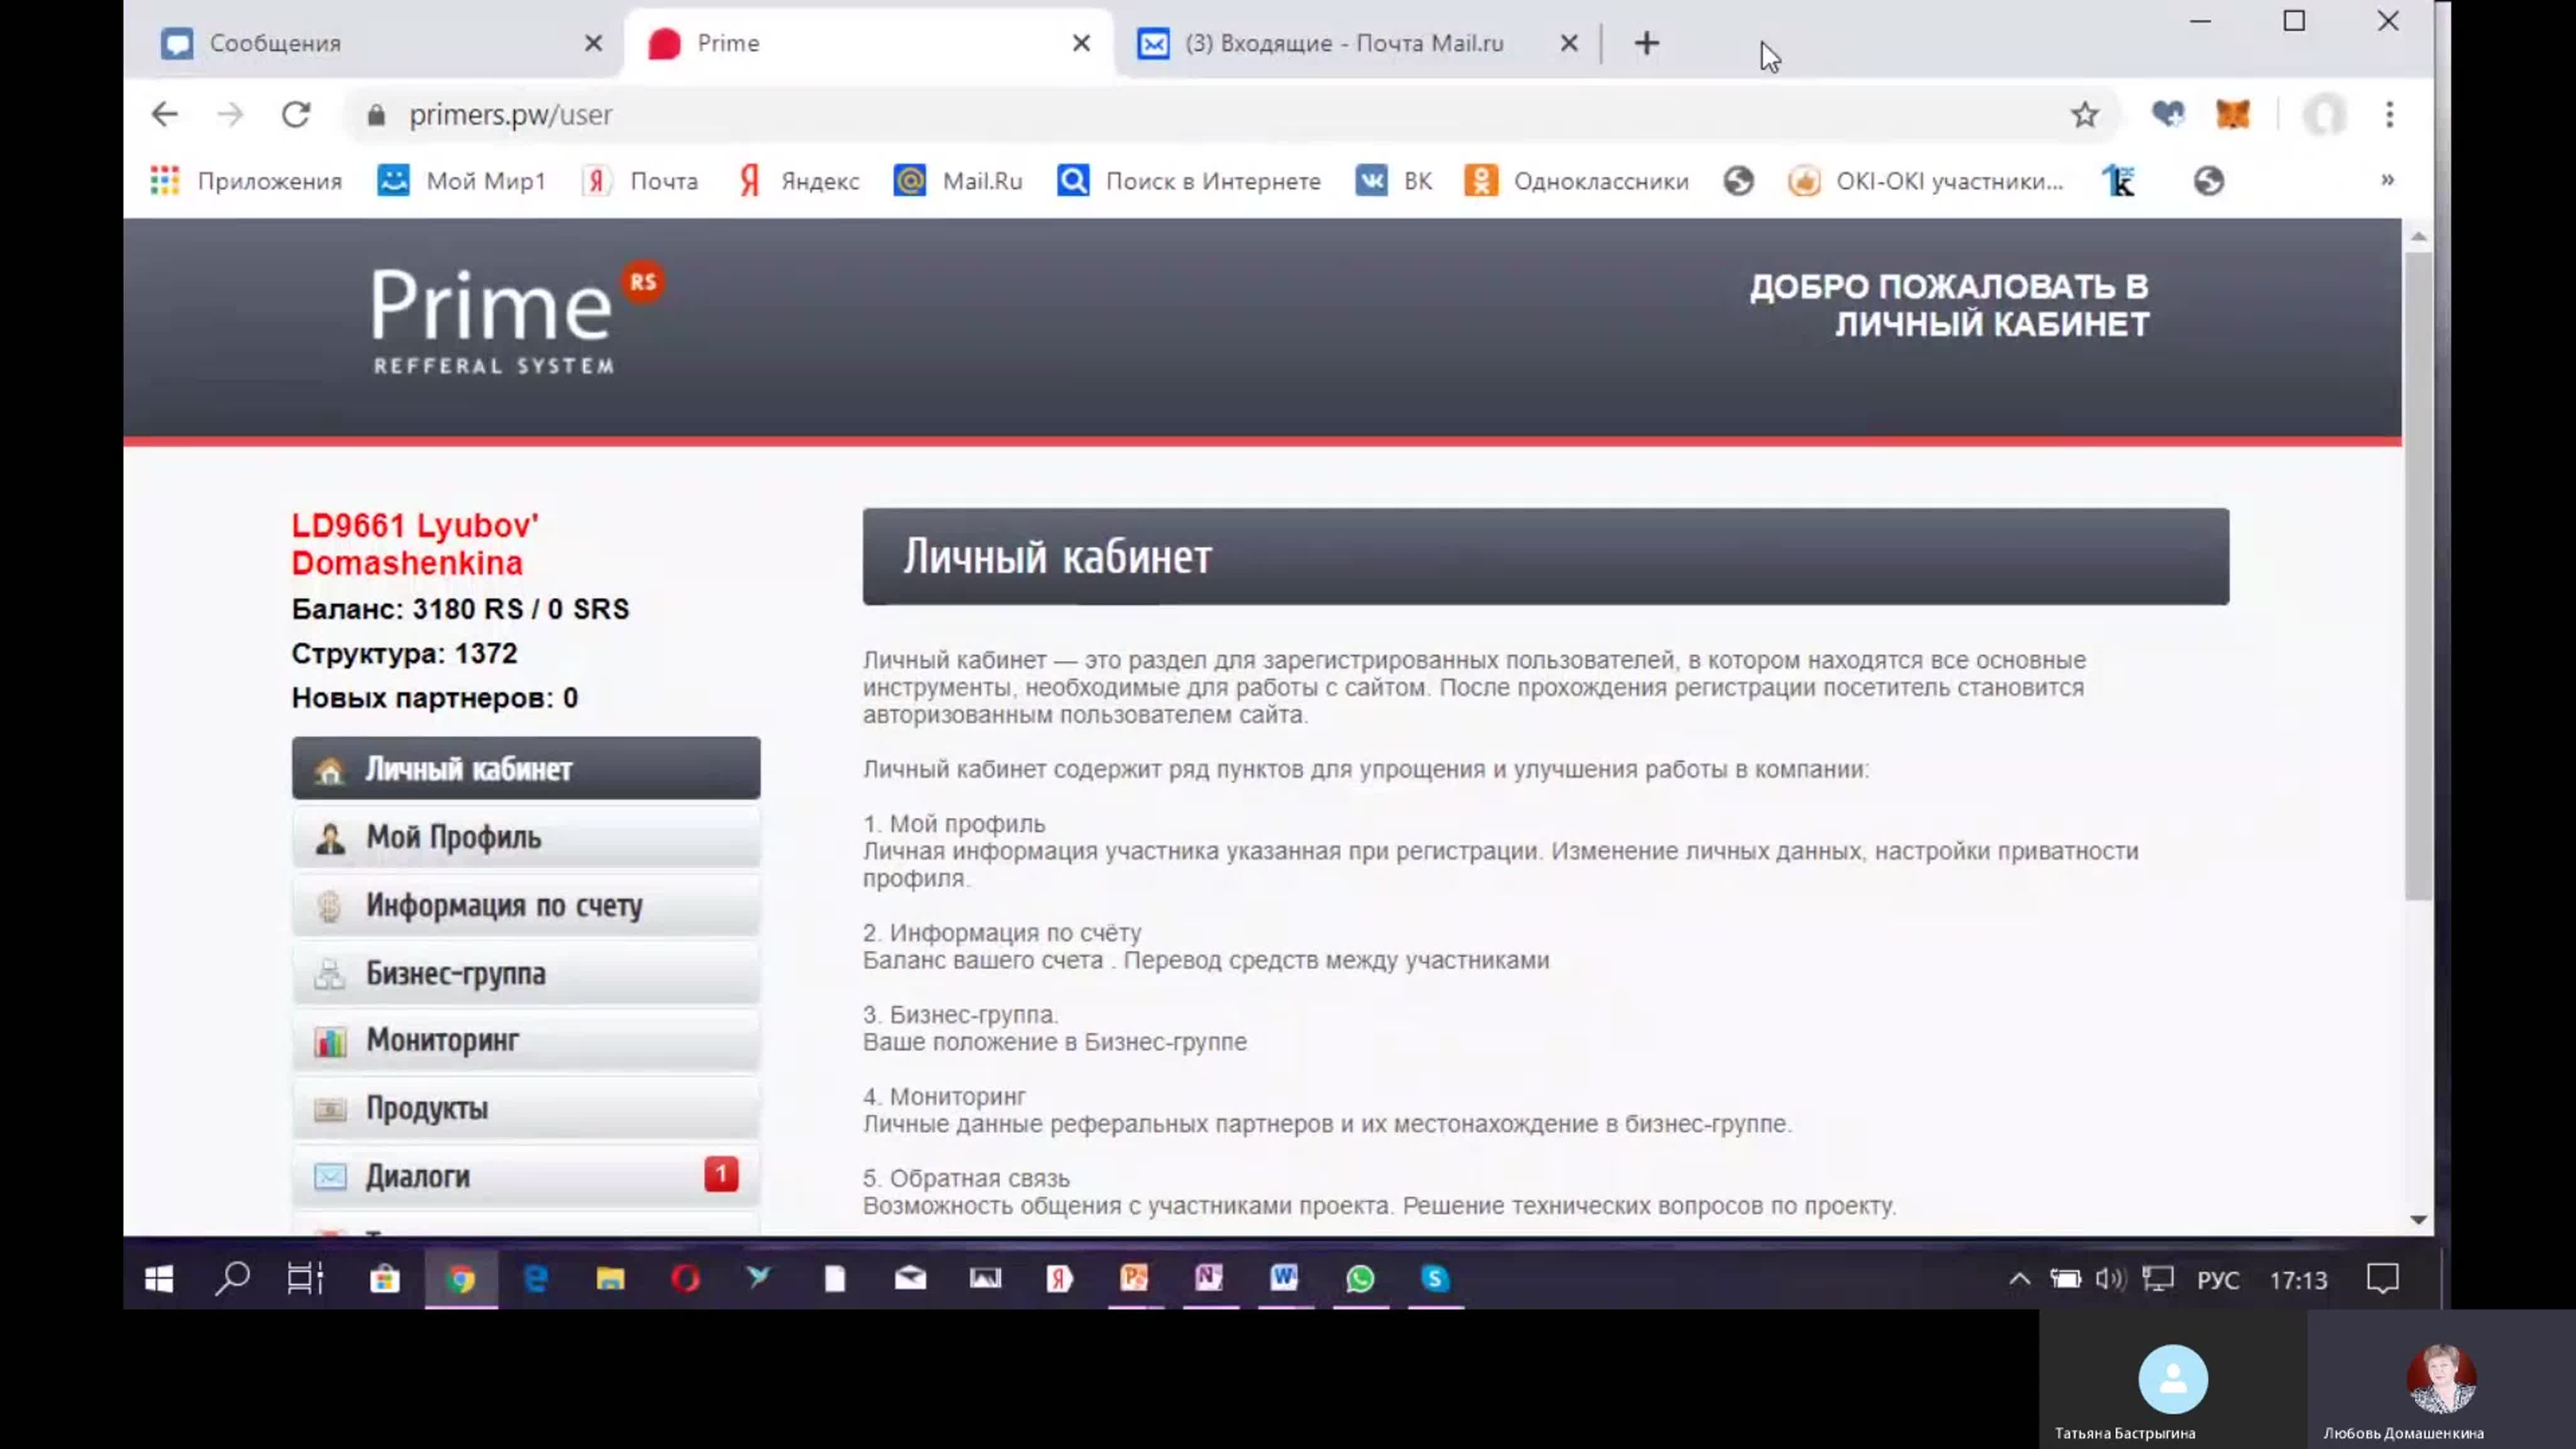Open Microsoft Store from the taskbar
The height and width of the screenshot is (1449, 2576).
384,1278
